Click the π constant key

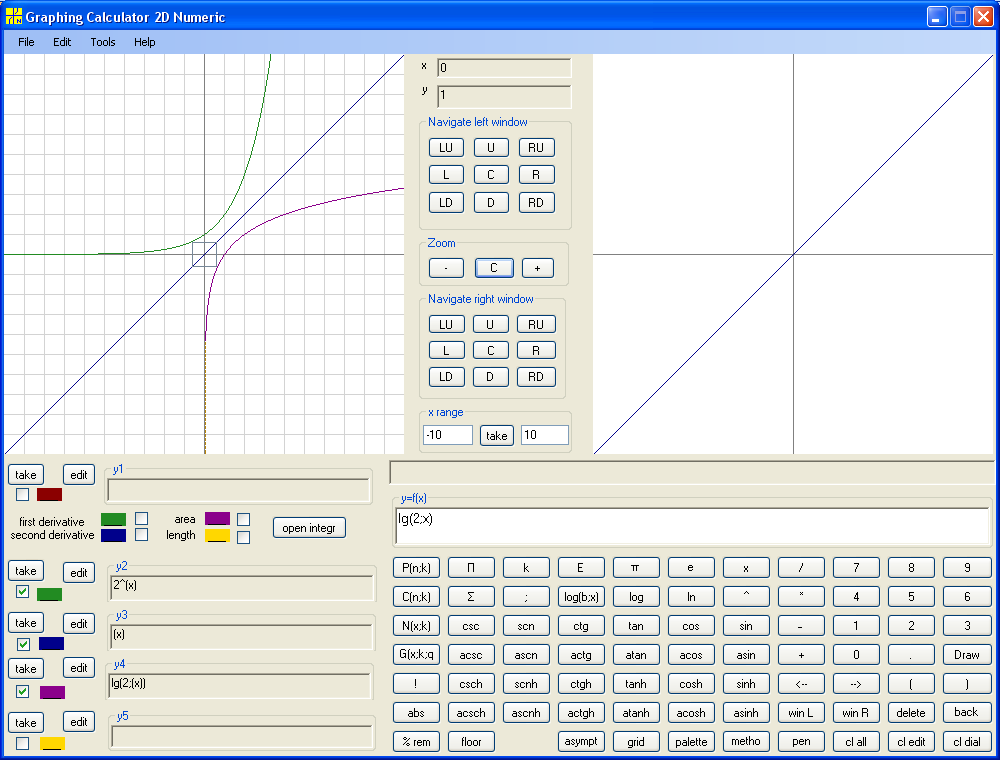635,567
